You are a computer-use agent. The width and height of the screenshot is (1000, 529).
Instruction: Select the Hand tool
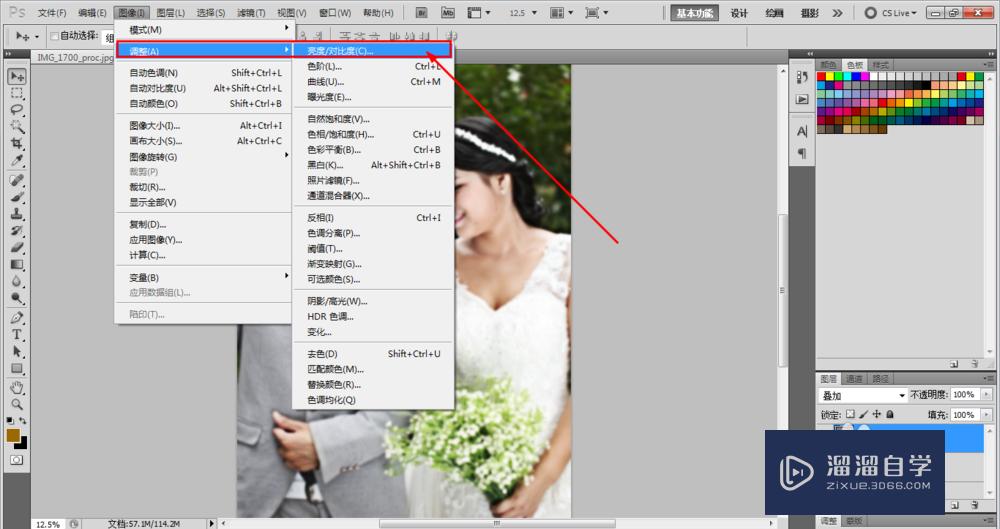[17, 387]
